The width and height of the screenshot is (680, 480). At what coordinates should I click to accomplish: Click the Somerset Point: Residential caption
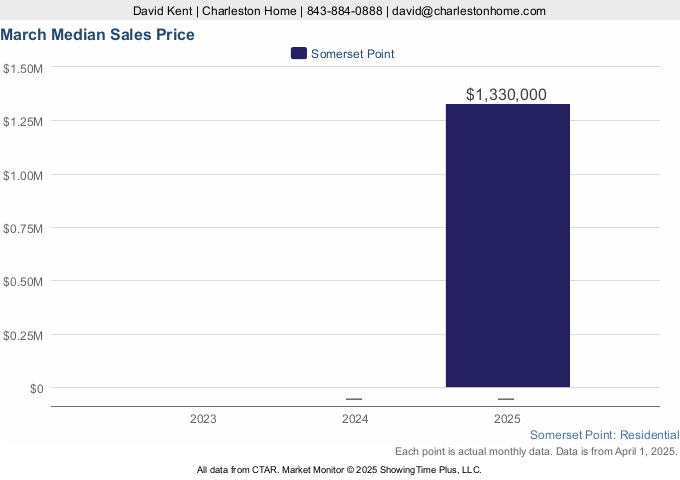(604, 435)
